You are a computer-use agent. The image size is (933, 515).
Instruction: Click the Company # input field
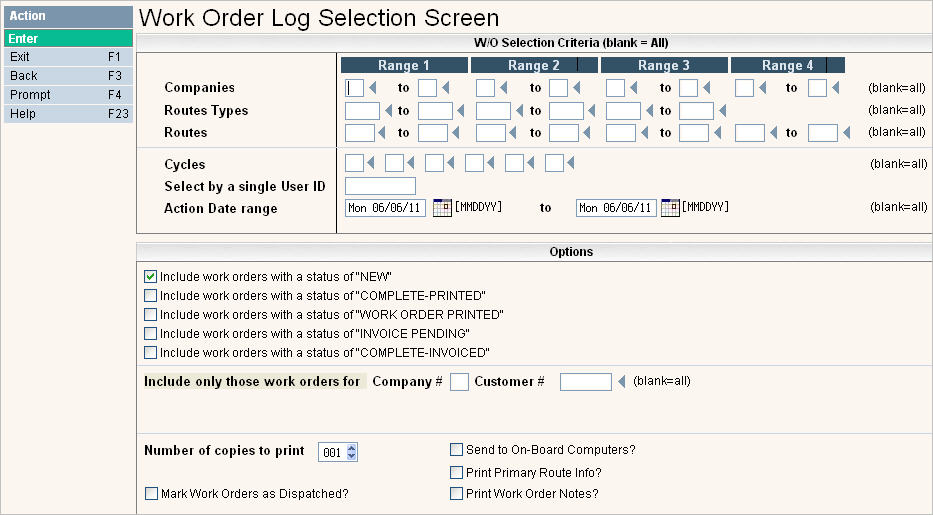[x=459, y=382]
